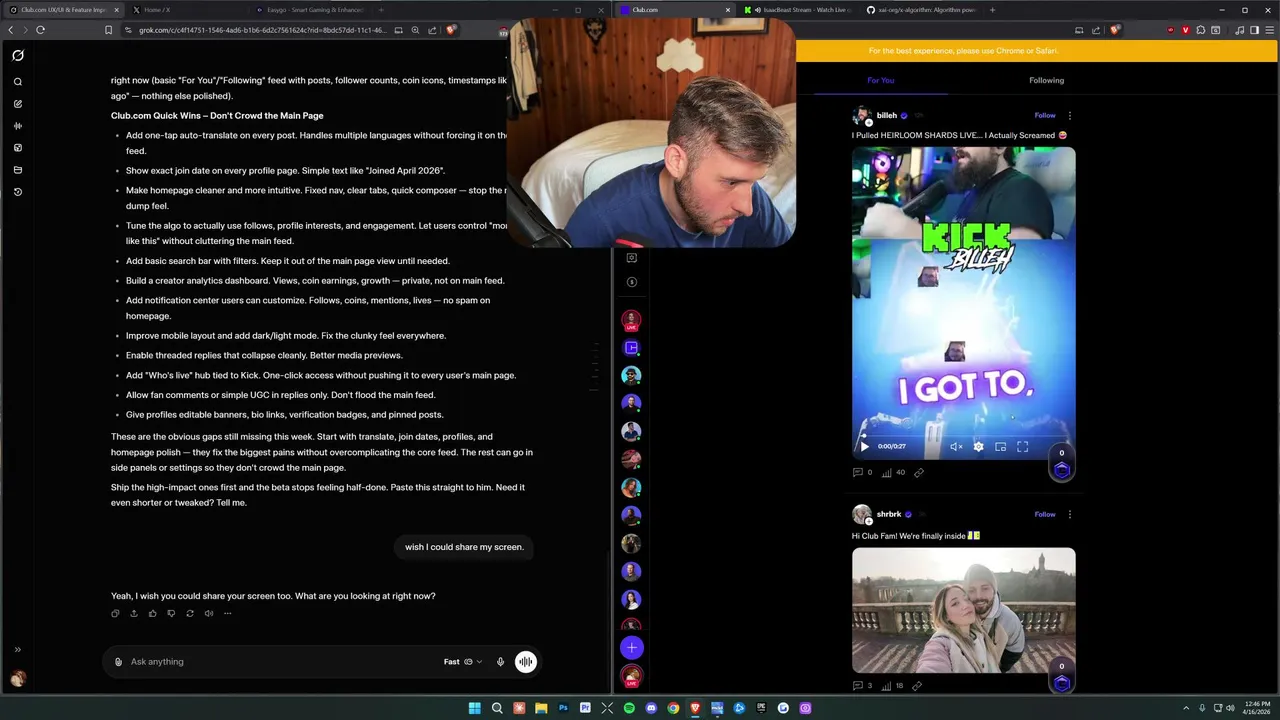Switch to the For You tab
Image resolution: width=1280 pixels, height=720 pixels.
click(880, 80)
